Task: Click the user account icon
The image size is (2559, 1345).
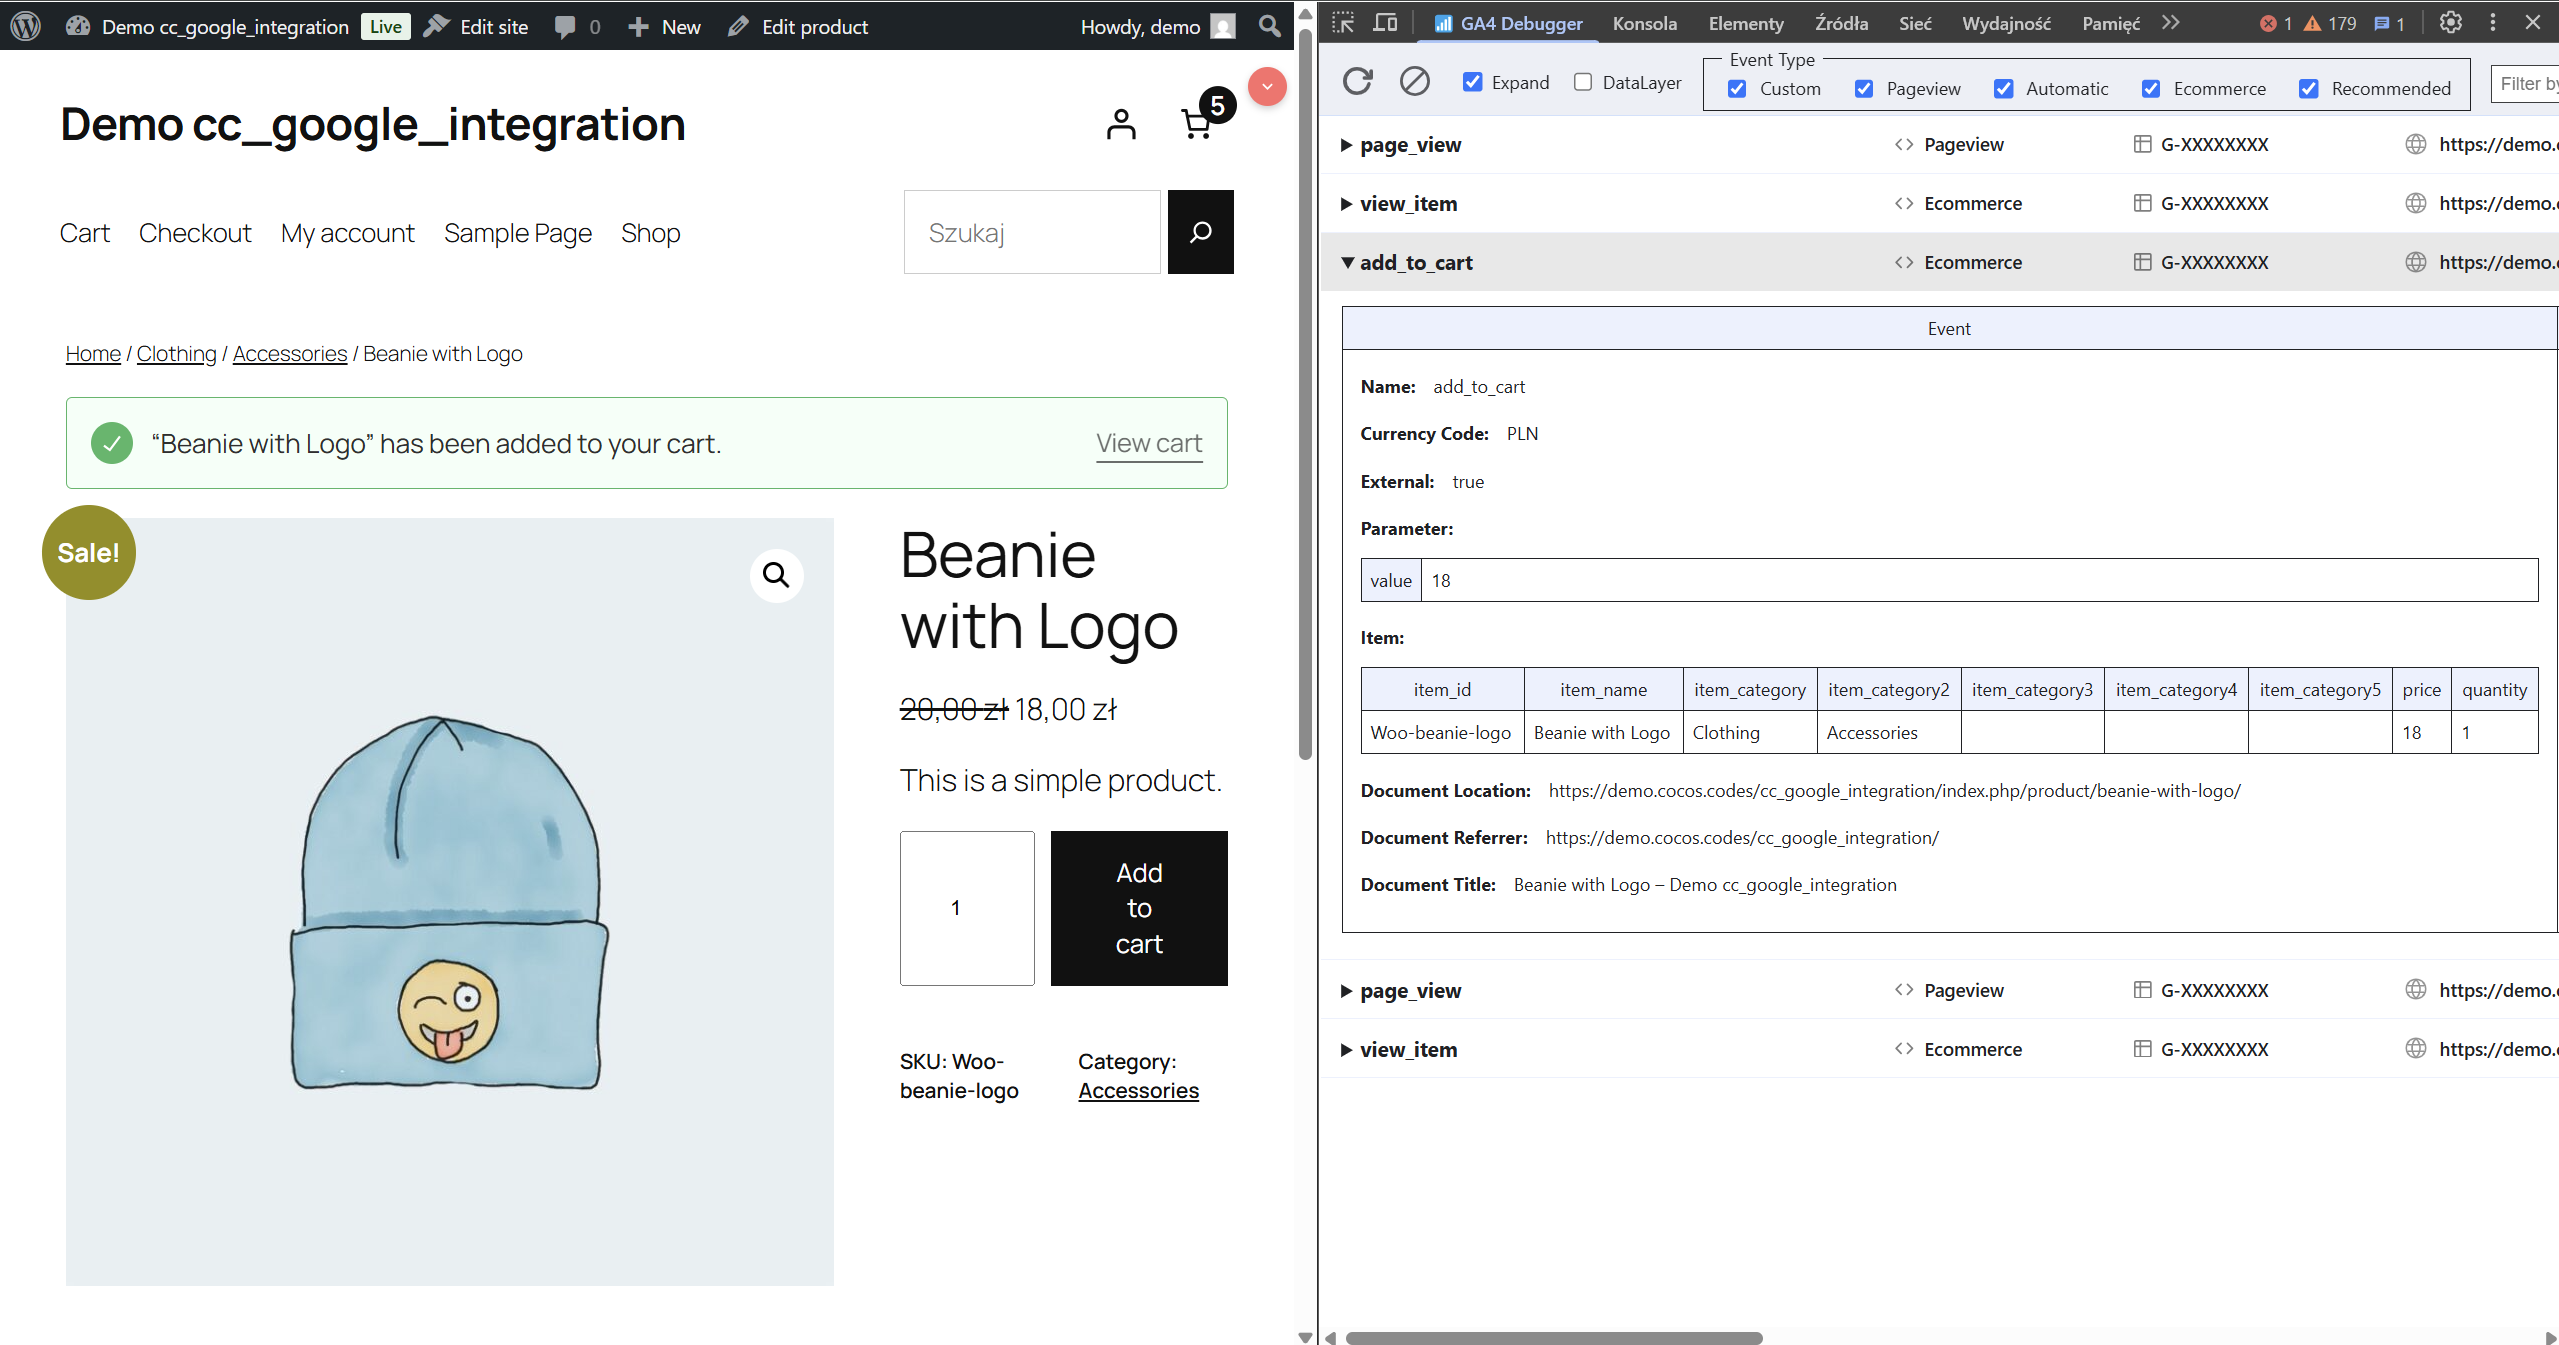Action: (x=1121, y=124)
